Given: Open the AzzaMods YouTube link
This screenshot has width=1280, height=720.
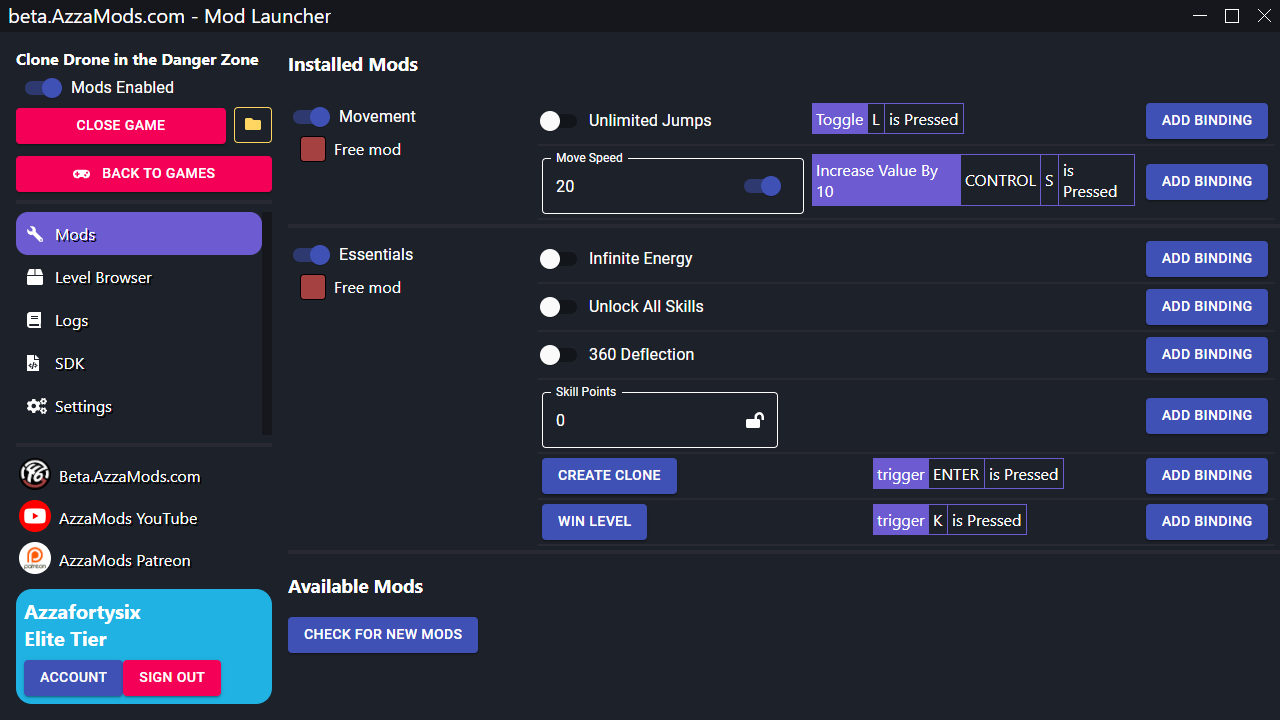Looking at the screenshot, I should tap(128, 518).
